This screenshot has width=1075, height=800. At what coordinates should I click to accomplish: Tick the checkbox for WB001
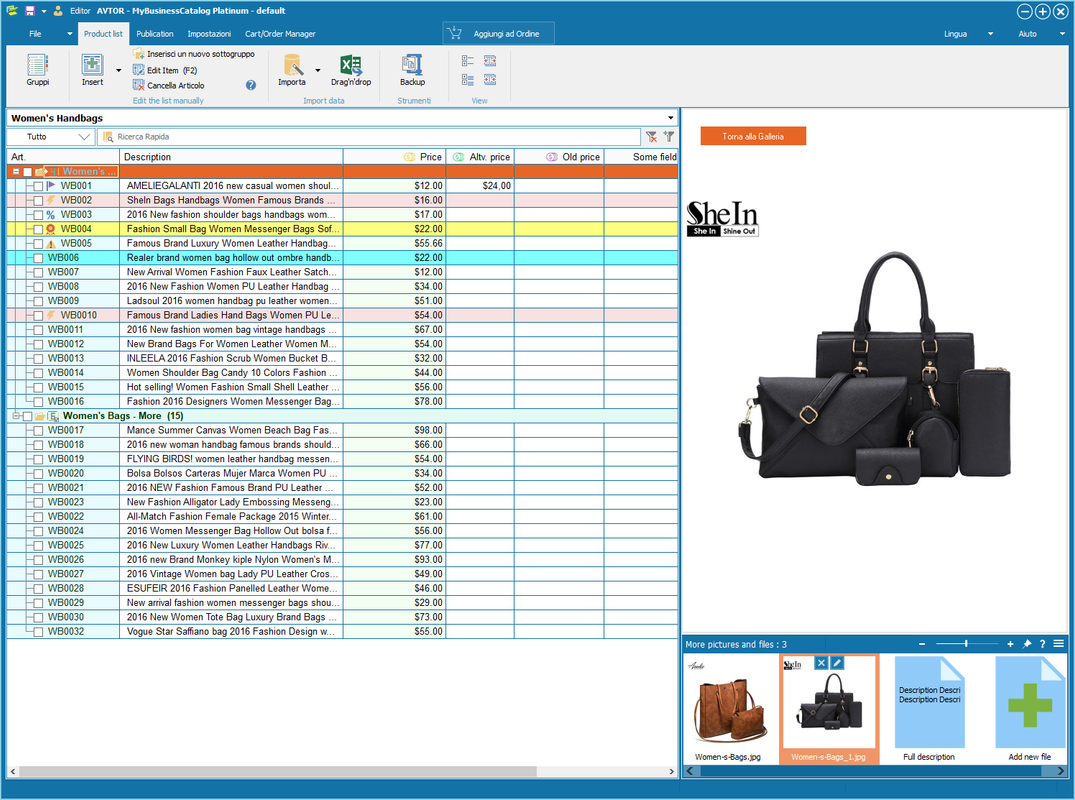(x=38, y=186)
